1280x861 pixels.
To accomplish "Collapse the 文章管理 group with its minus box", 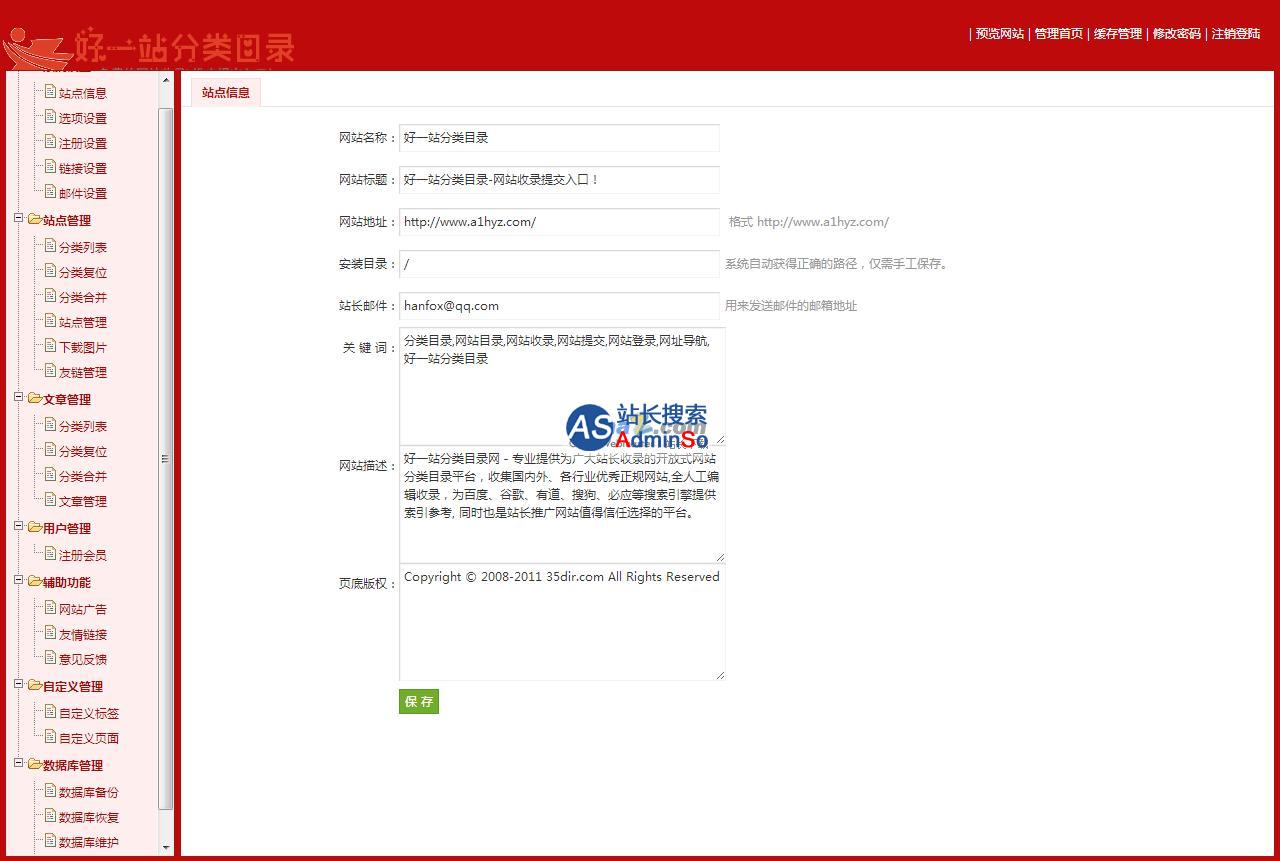I will [18, 397].
